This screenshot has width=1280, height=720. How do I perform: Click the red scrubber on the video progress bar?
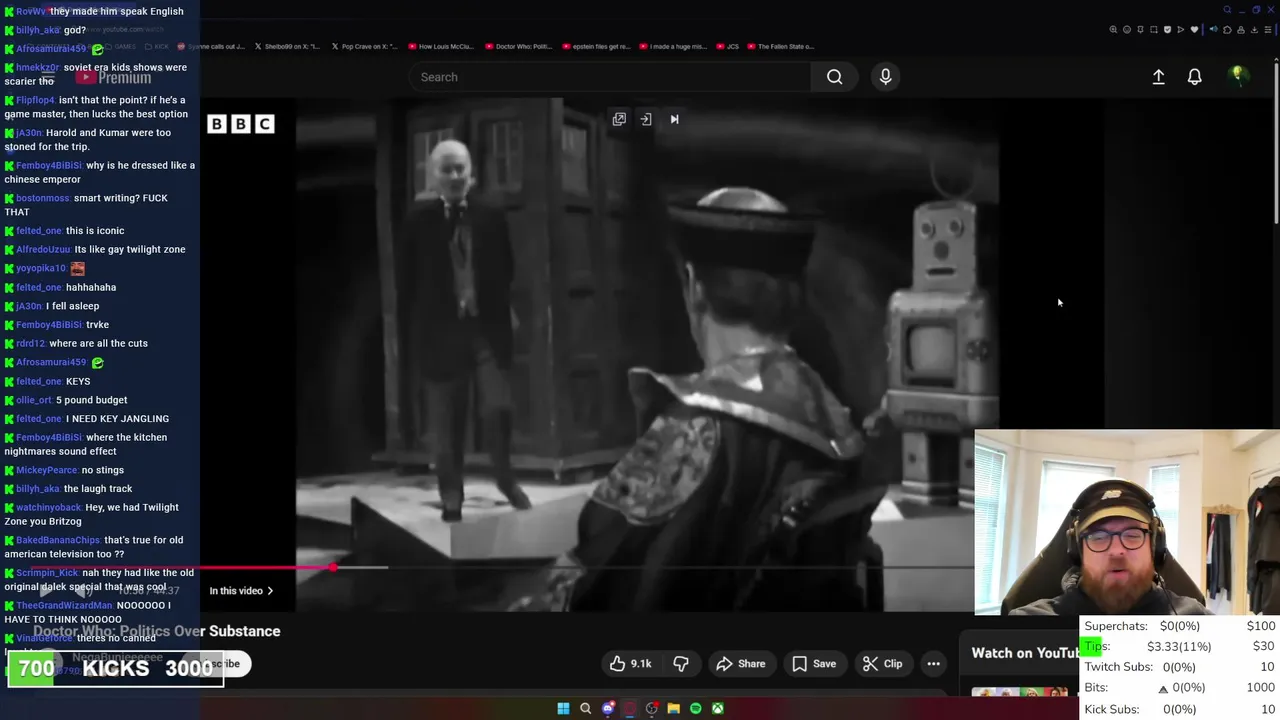pos(333,568)
